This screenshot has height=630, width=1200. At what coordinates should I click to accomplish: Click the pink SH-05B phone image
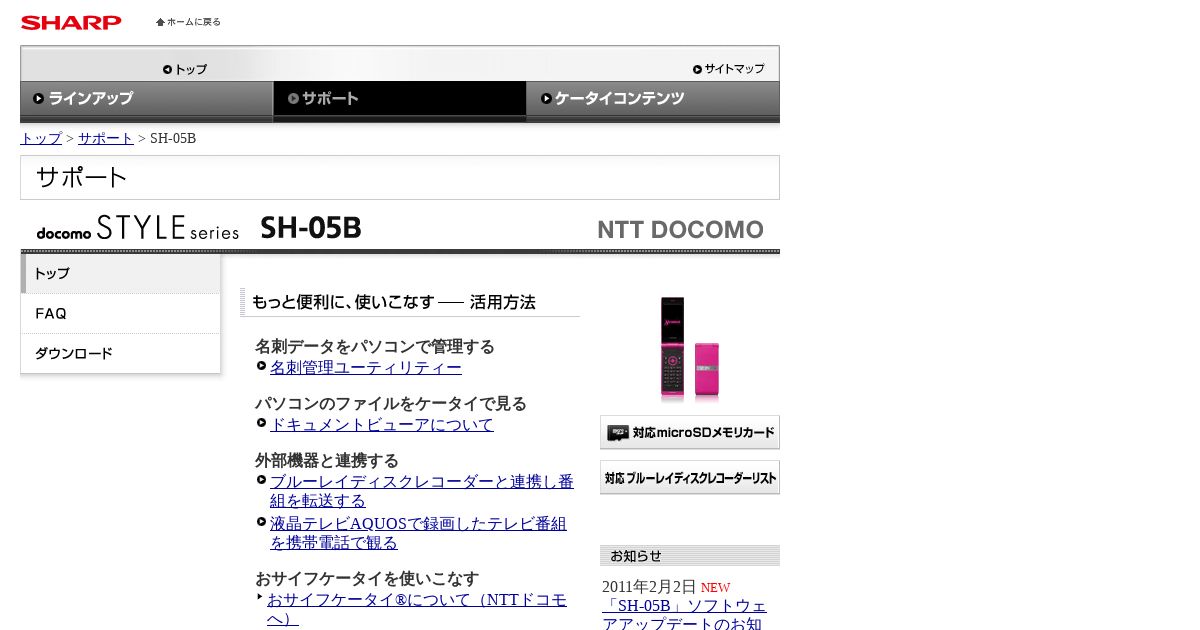click(x=689, y=347)
